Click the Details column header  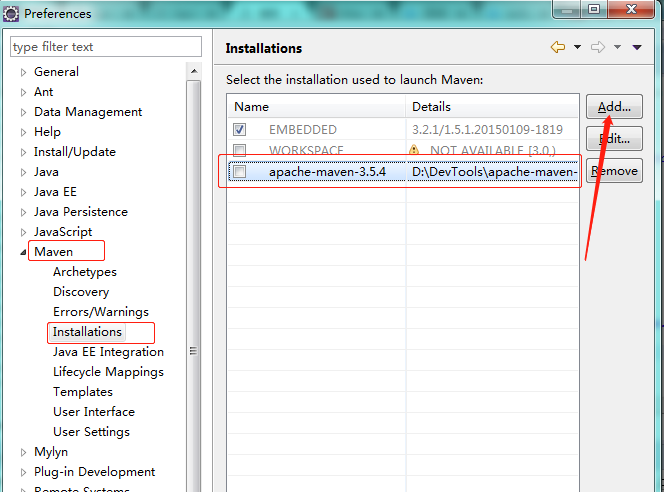click(x=492, y=107)
